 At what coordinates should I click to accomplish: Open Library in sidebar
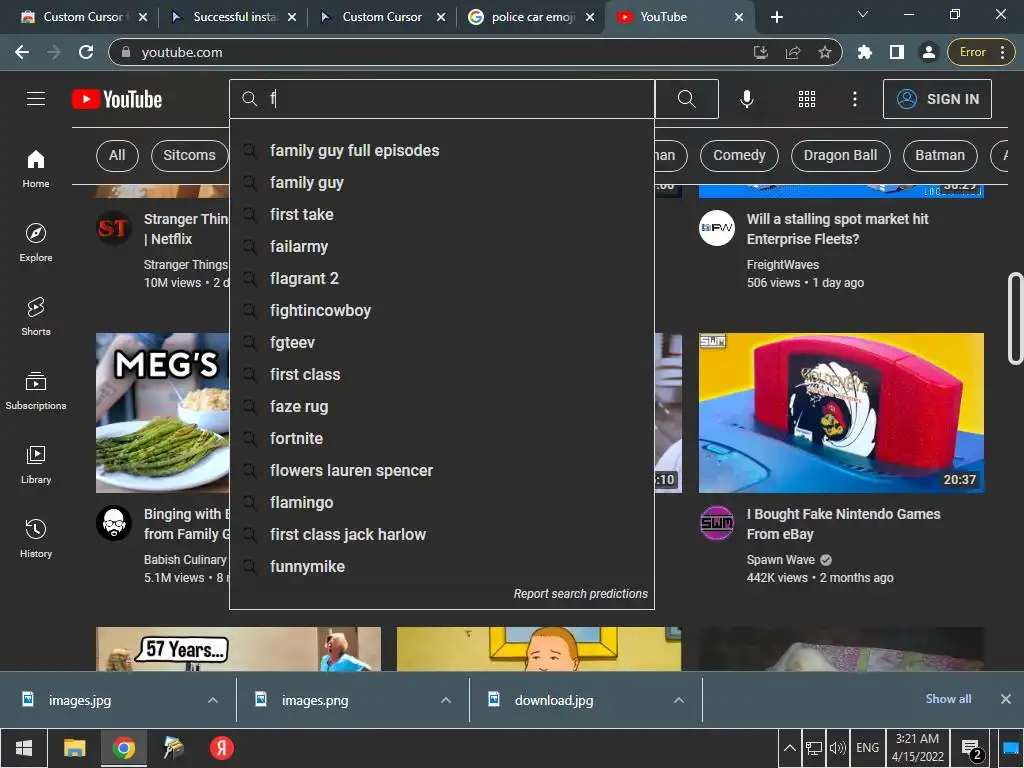pyautogui.click(x=36, y=464)
